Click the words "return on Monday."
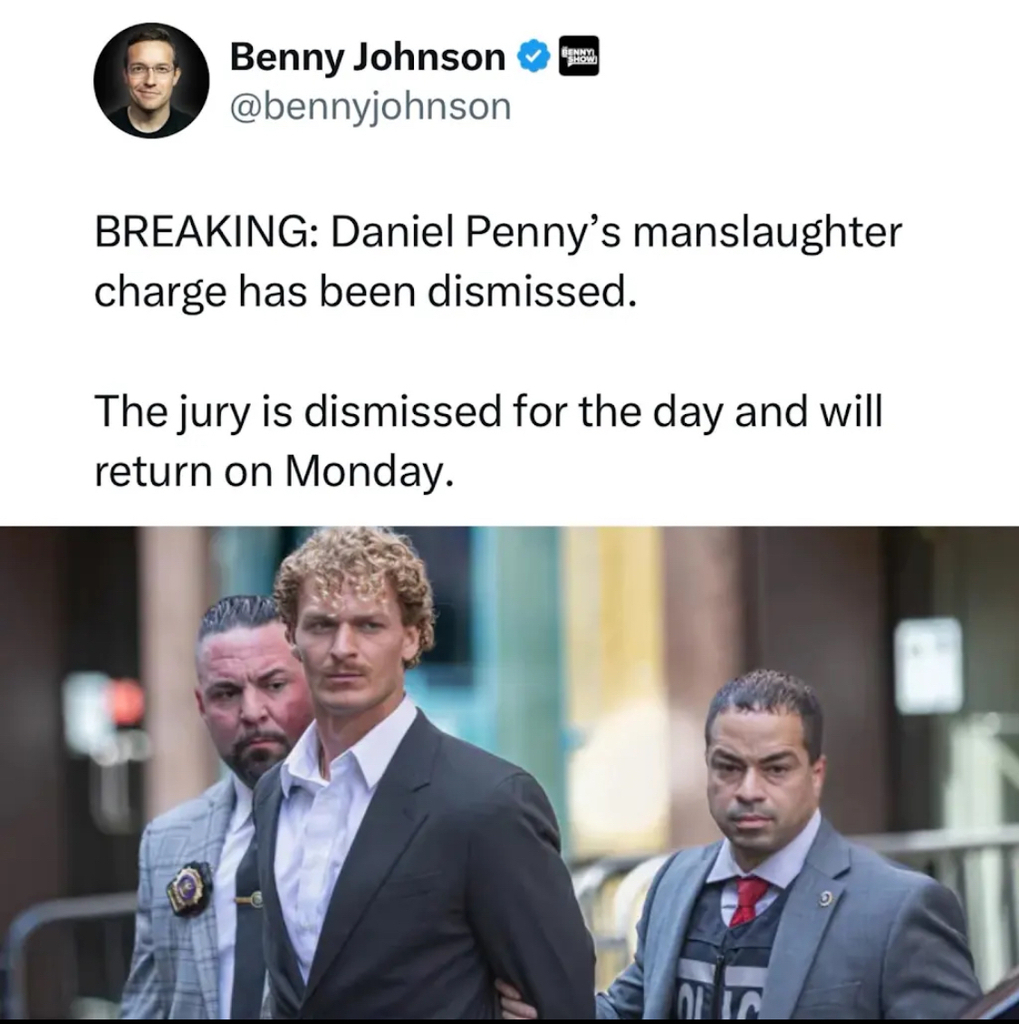Screen dimensions: 1019x1024 tap(274, 472)
